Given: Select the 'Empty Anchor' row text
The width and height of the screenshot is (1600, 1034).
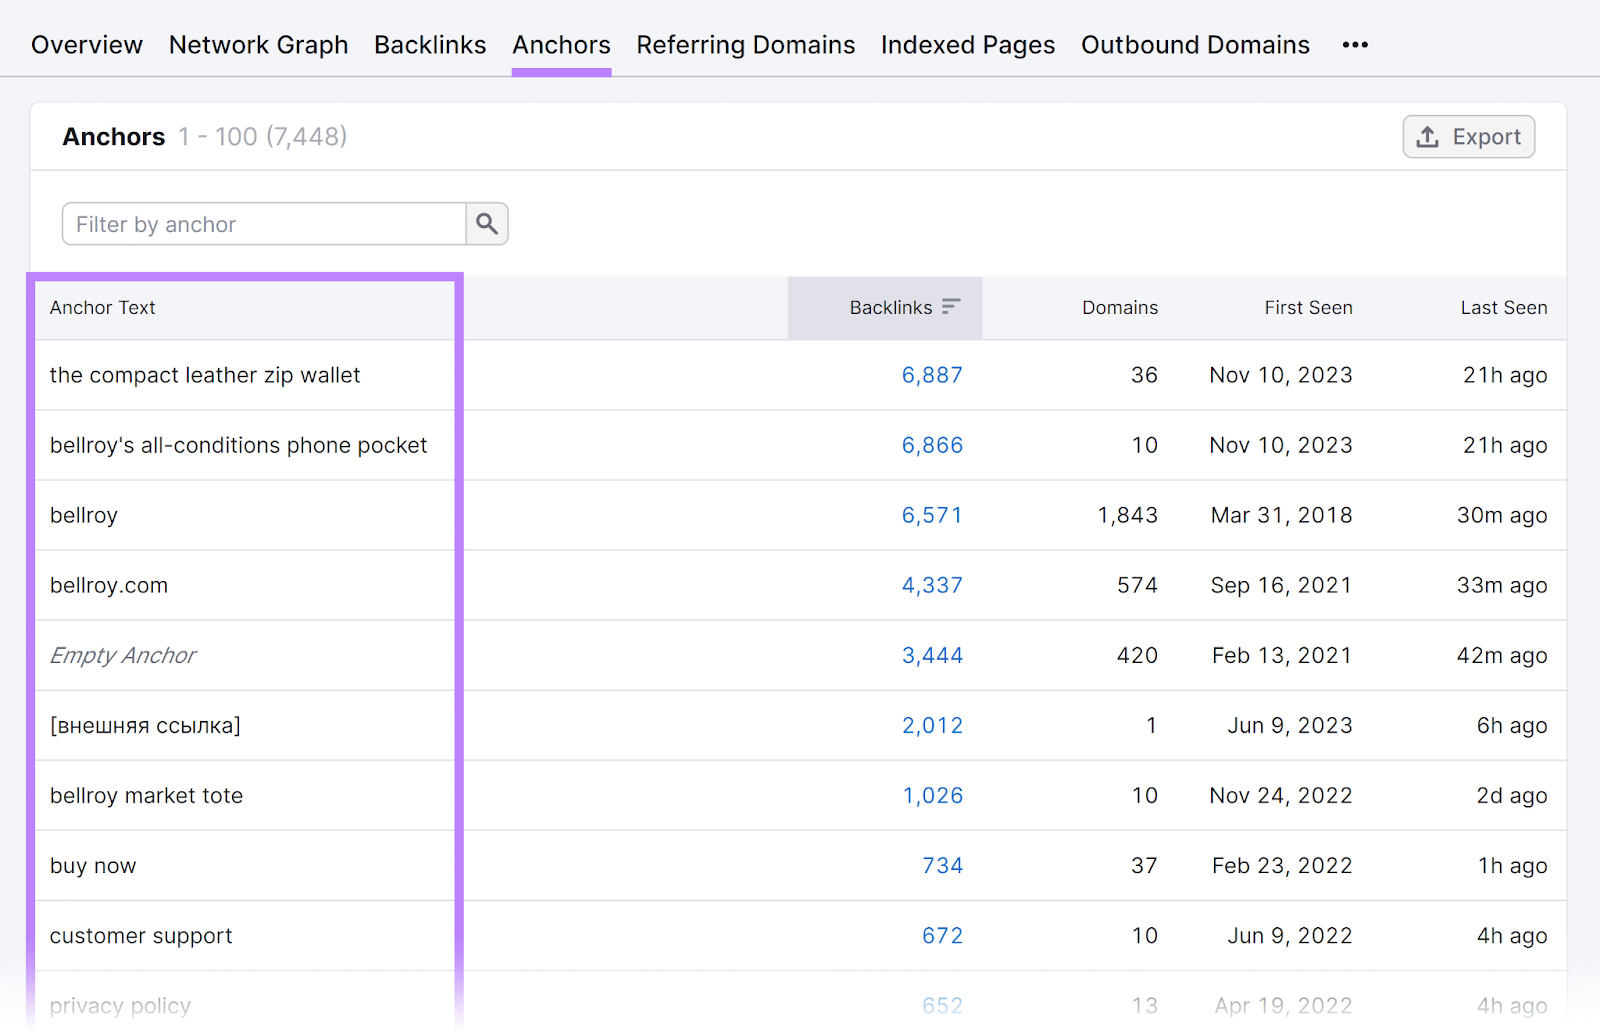Looking at the screenshot, I should coord(123,655).
